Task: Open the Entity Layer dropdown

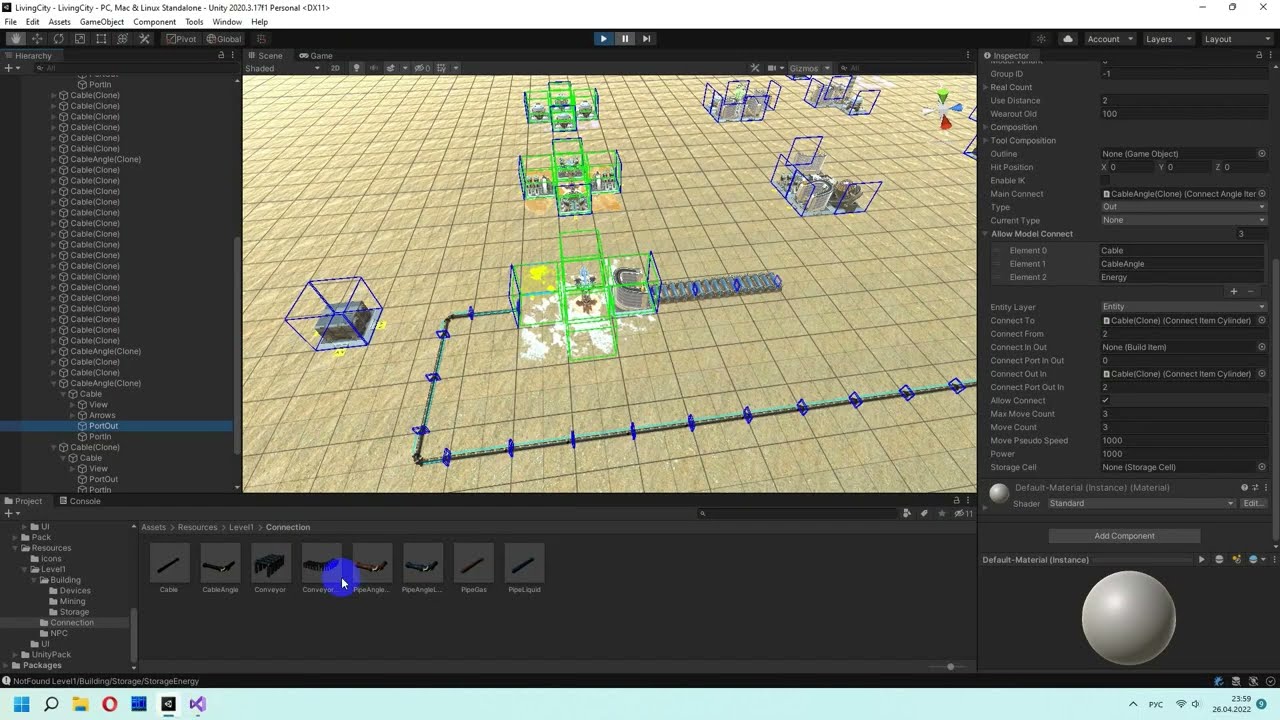Action: pos(1184,307)
